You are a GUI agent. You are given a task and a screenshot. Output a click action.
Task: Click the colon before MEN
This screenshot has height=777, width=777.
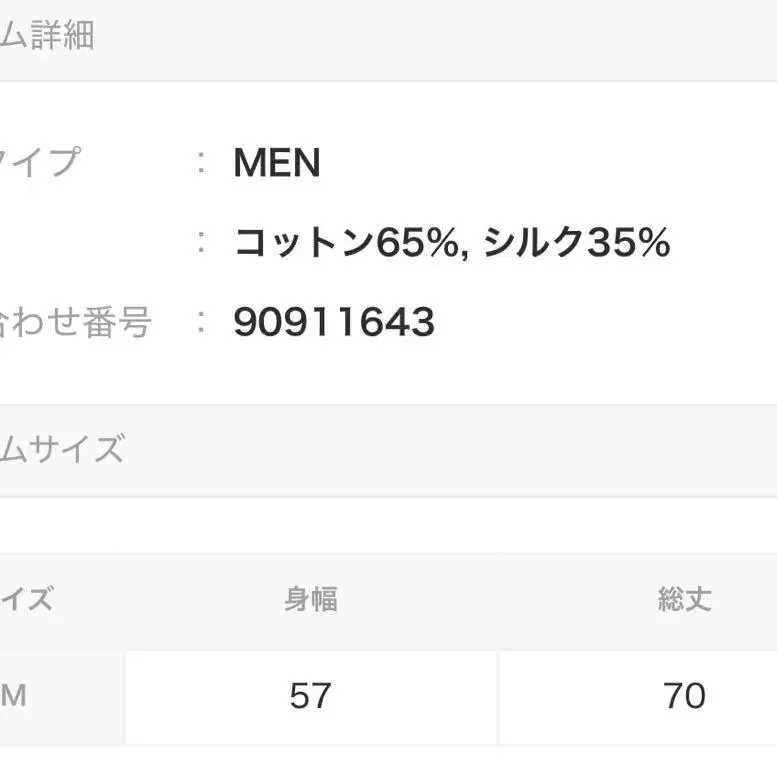(x=203, y=163)
